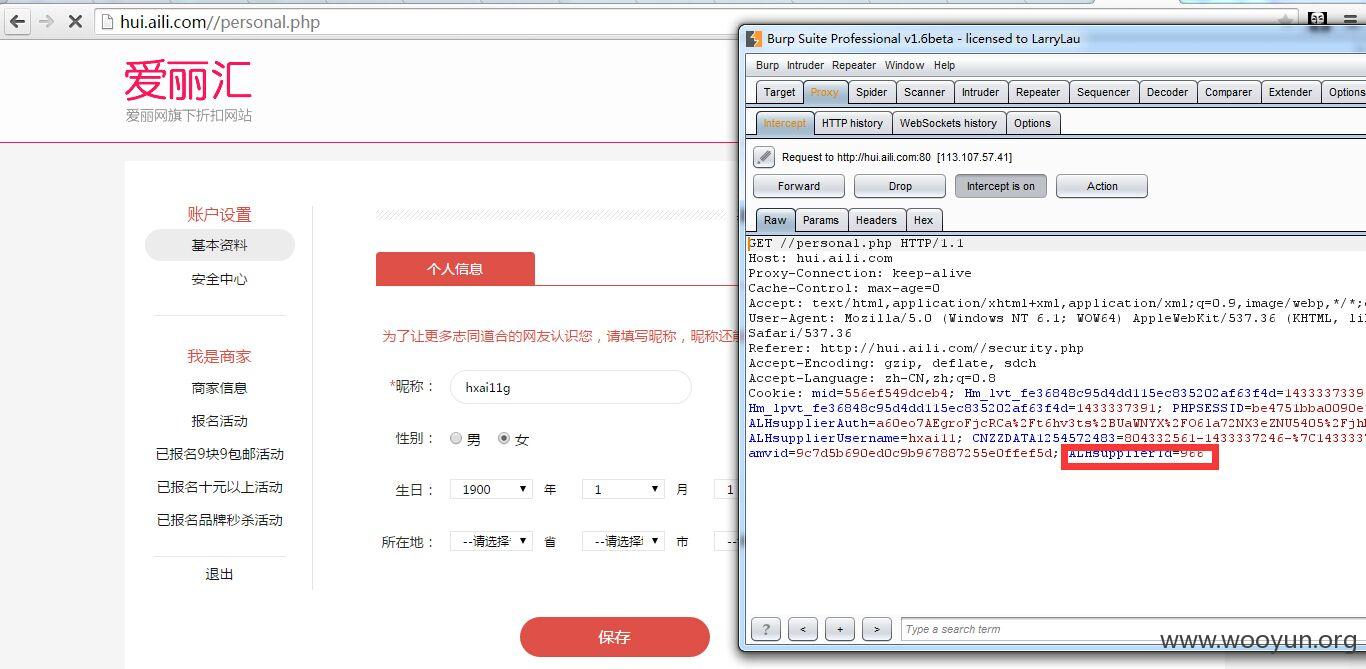The width and height of the screenshot is (1366, 669).
Task: Open 报名活动 in the sidebar
Action: [x=219, y=421]
